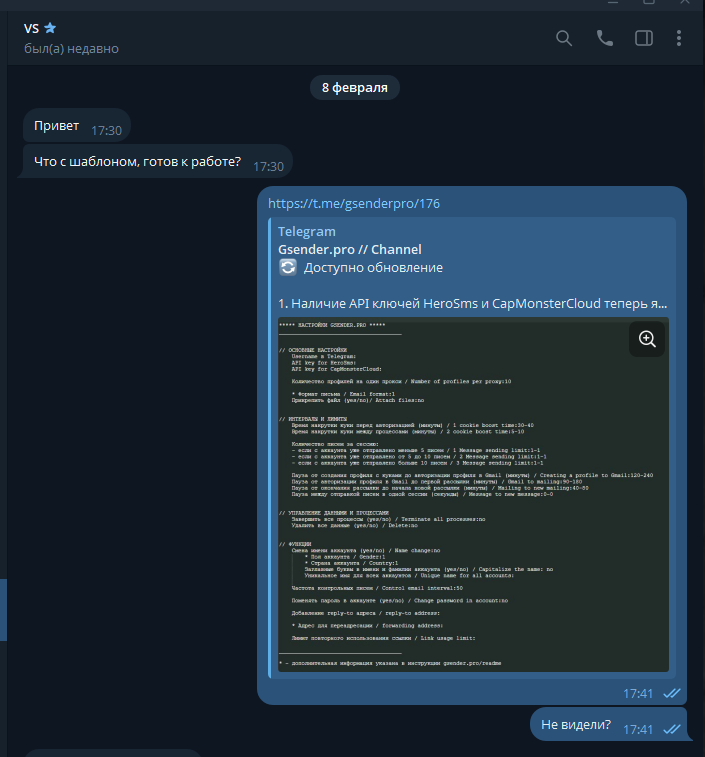
Task: Toggle the right info side panel
Action: pos(644,38)
